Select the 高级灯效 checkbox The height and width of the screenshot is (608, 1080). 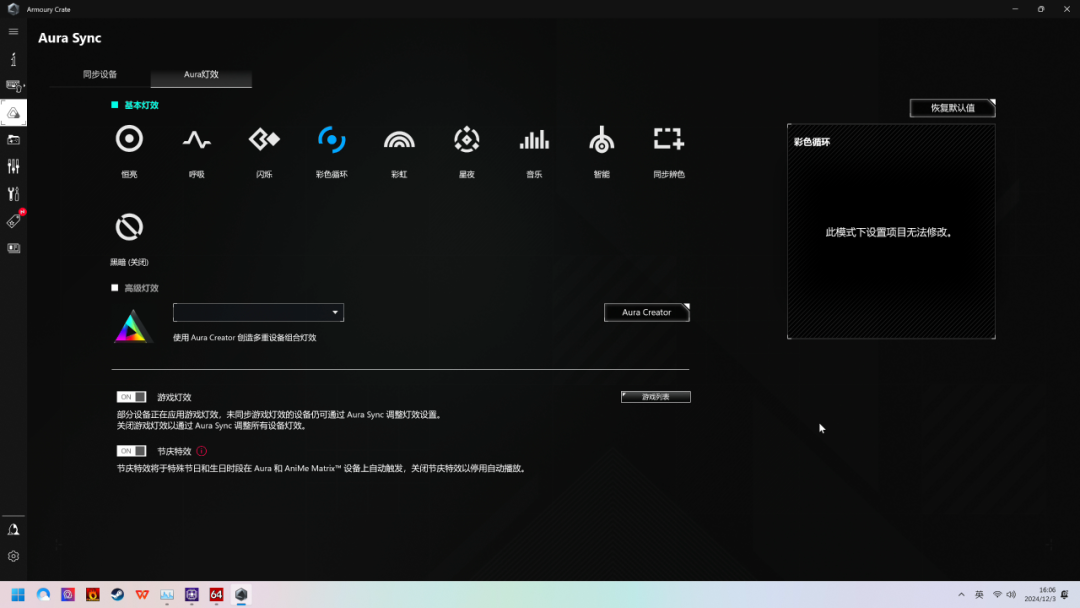pyautogui.click(x=114, y=288)
